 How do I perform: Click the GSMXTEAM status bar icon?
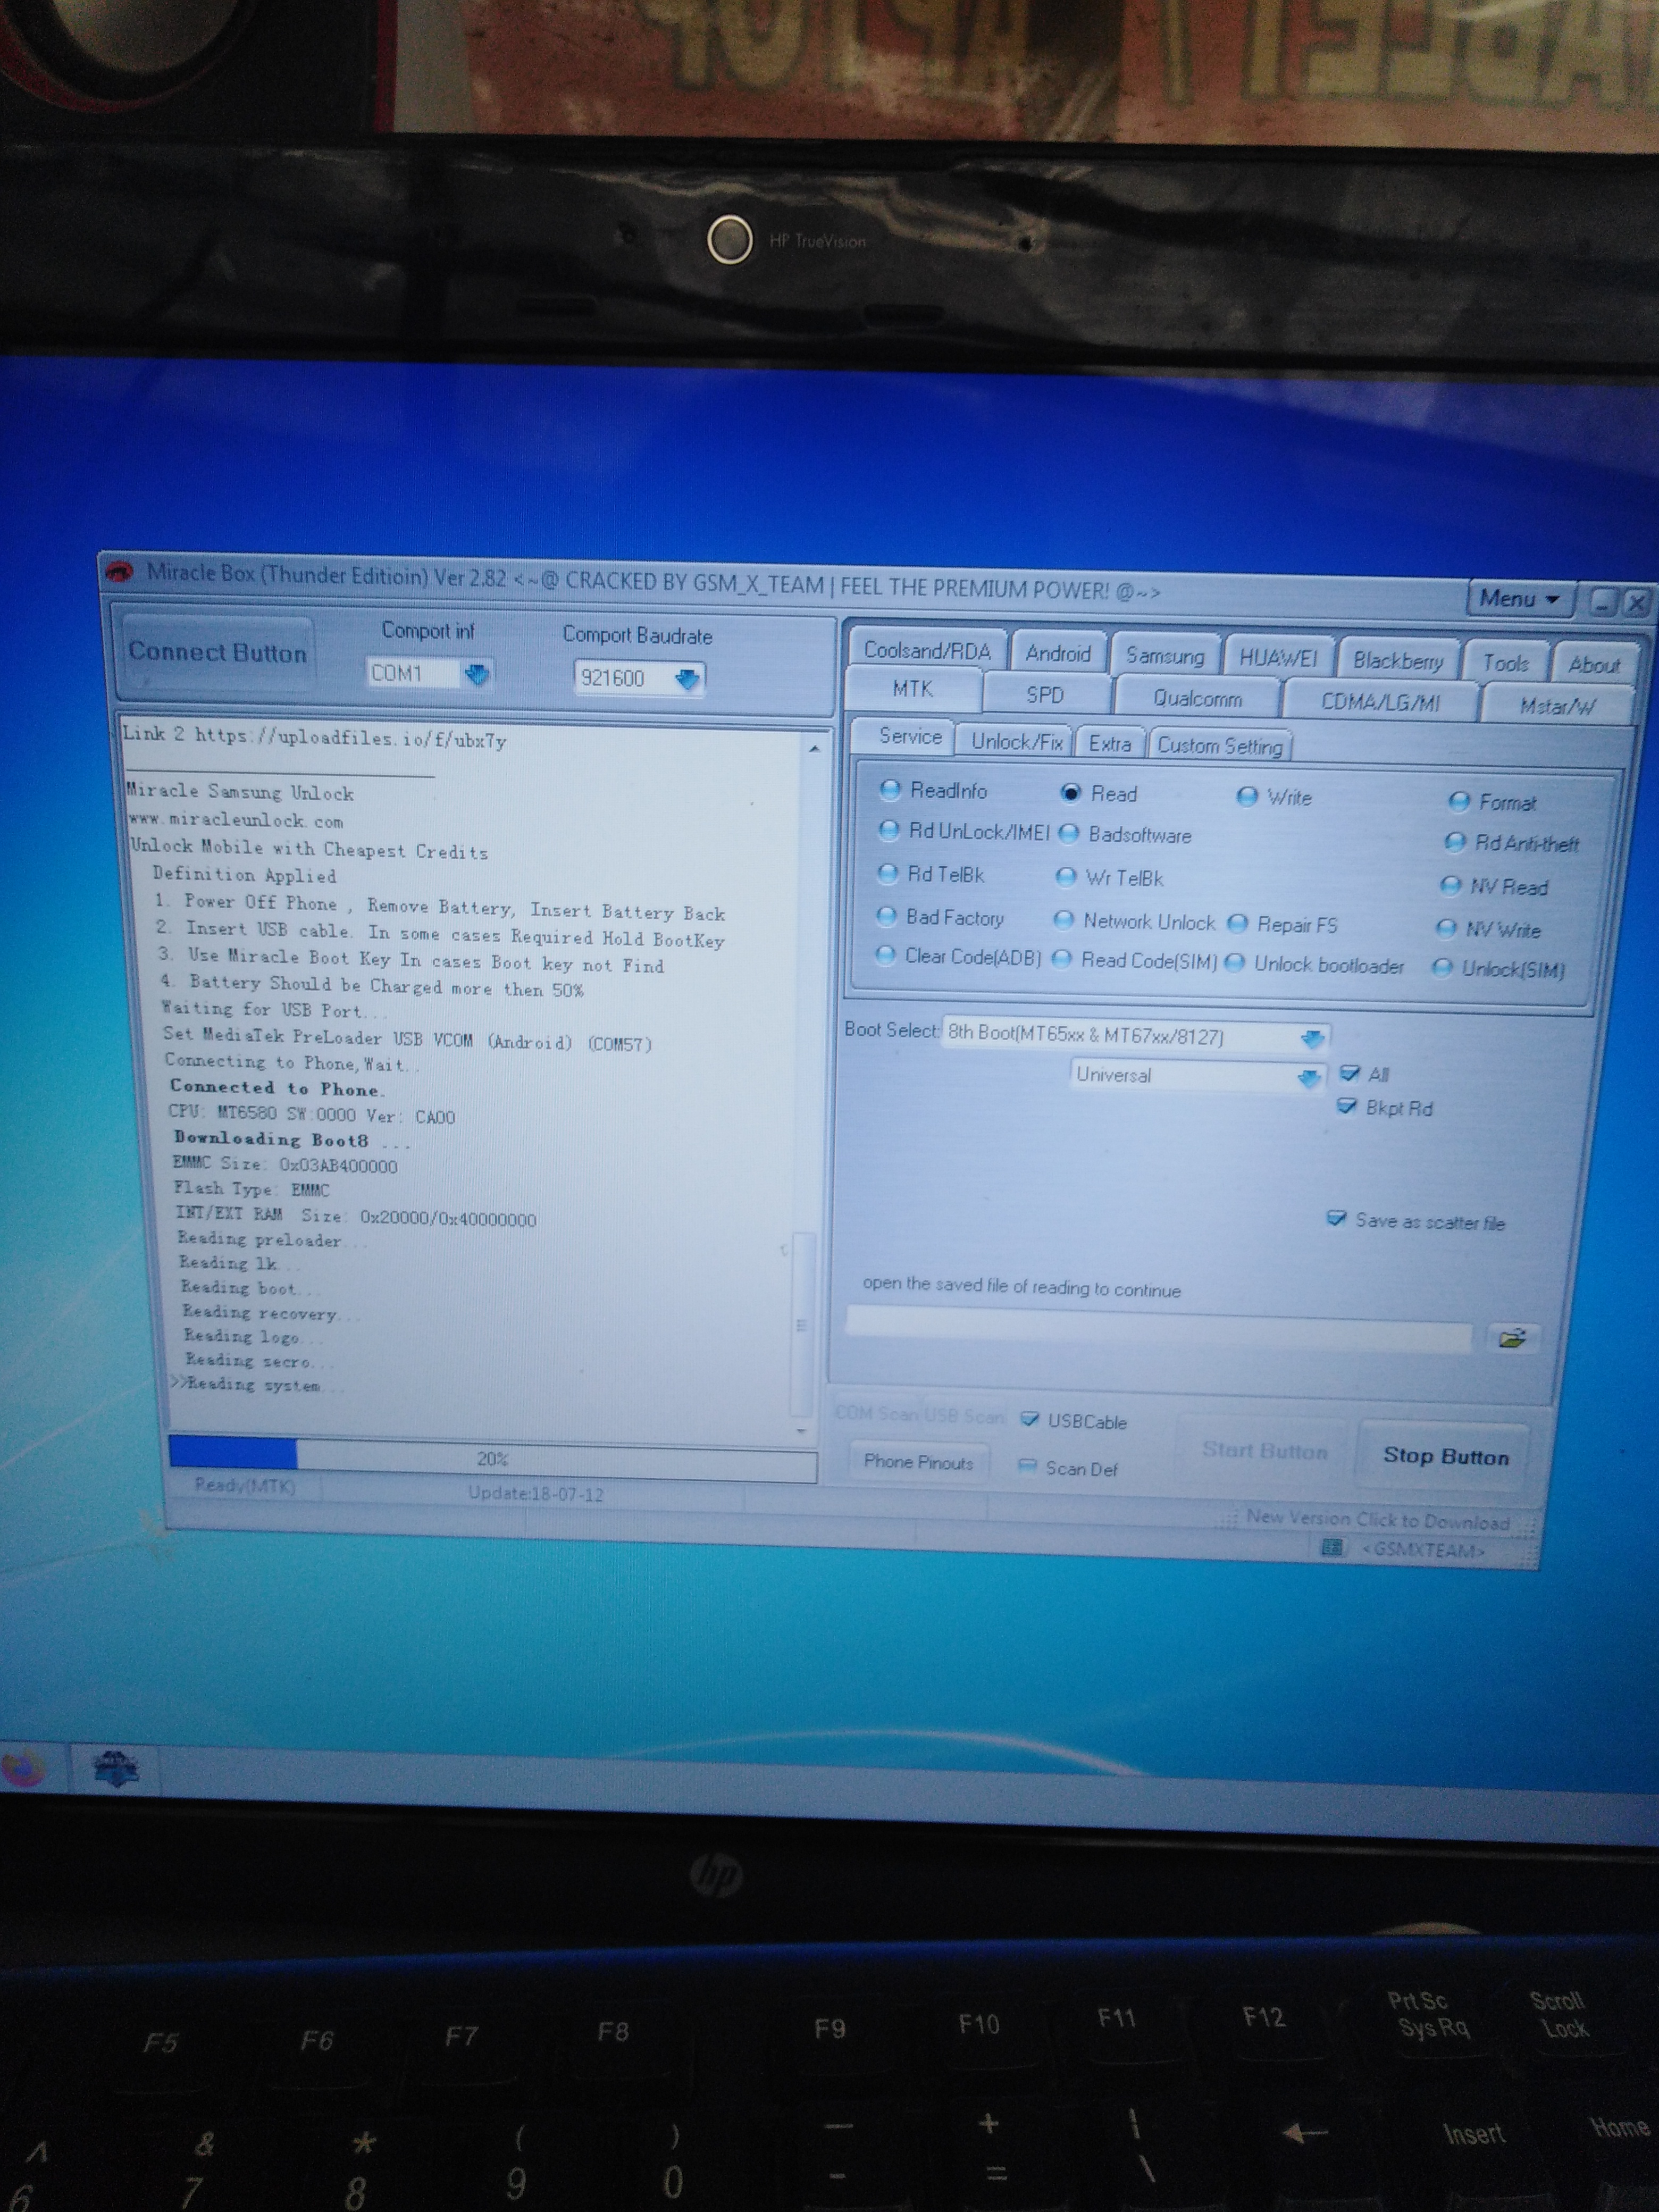[x=1331, y=1548]
